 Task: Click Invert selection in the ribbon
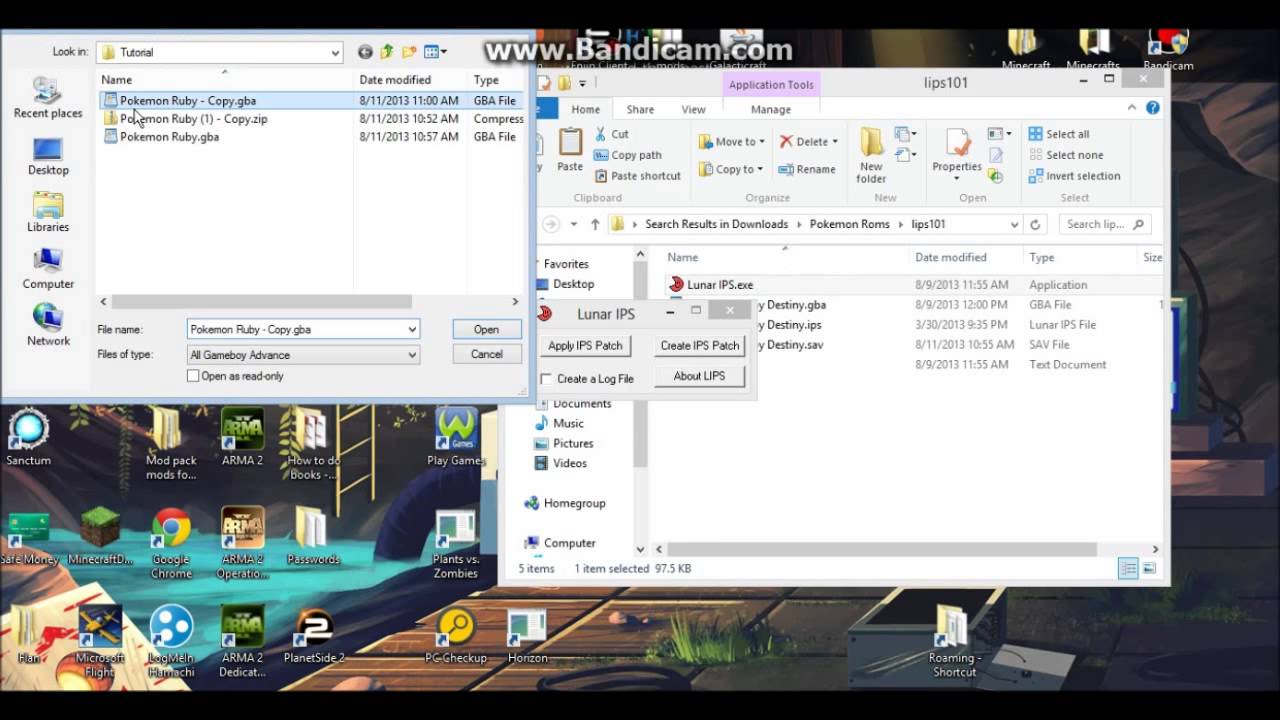point(1074,176)
